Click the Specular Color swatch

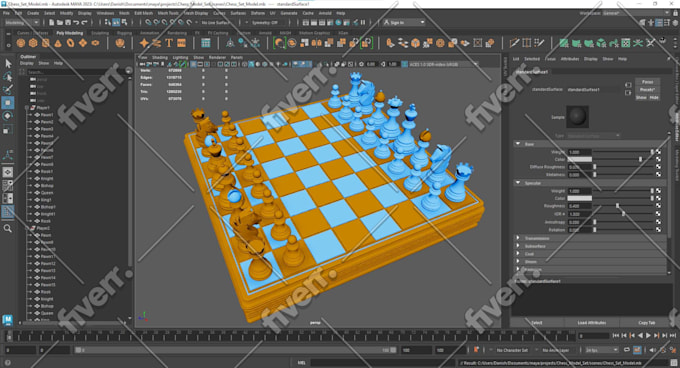579,199
